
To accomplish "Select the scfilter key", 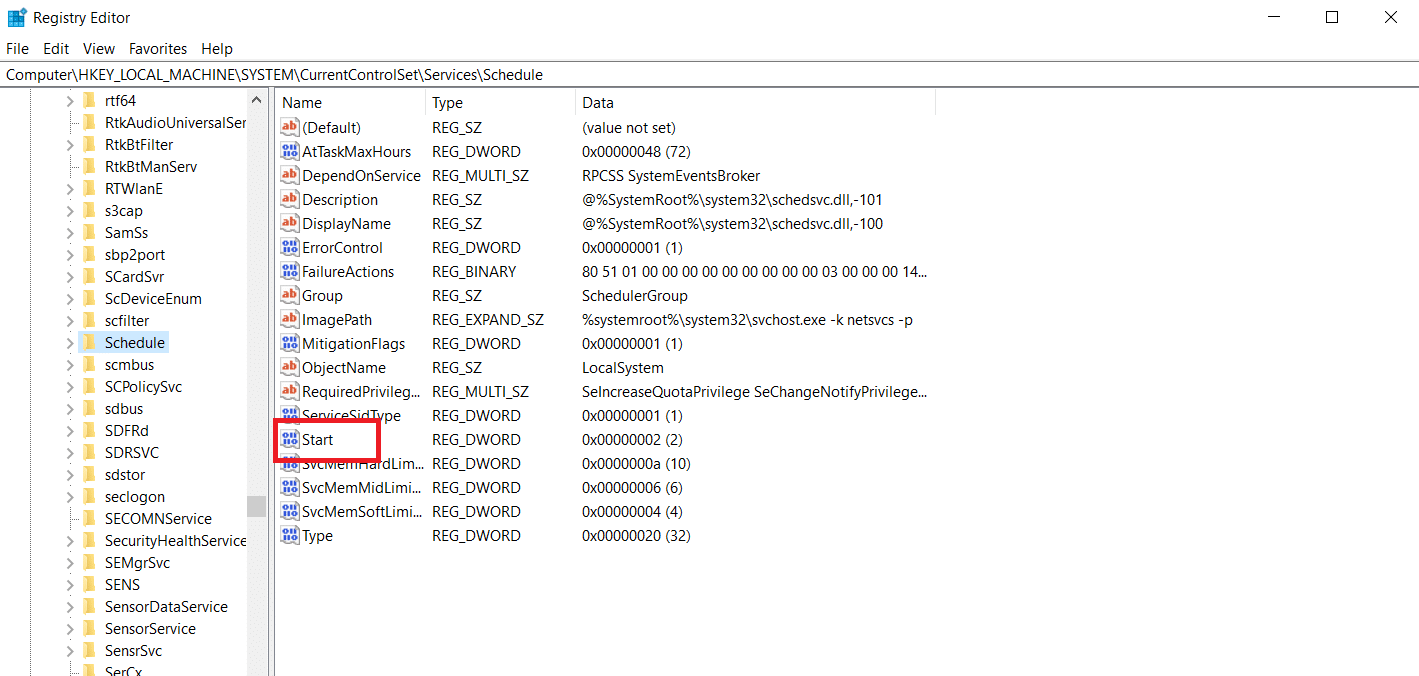I will [127, 321].
